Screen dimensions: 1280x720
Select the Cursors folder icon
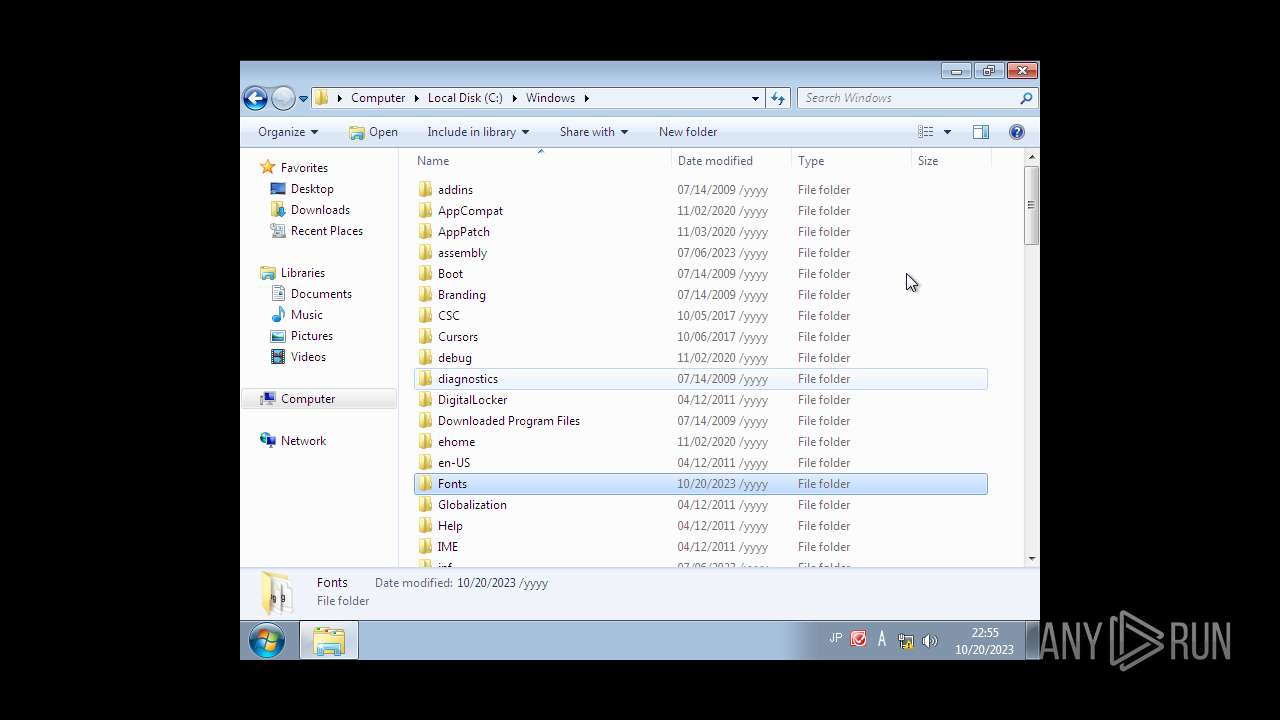click(425, 337)
